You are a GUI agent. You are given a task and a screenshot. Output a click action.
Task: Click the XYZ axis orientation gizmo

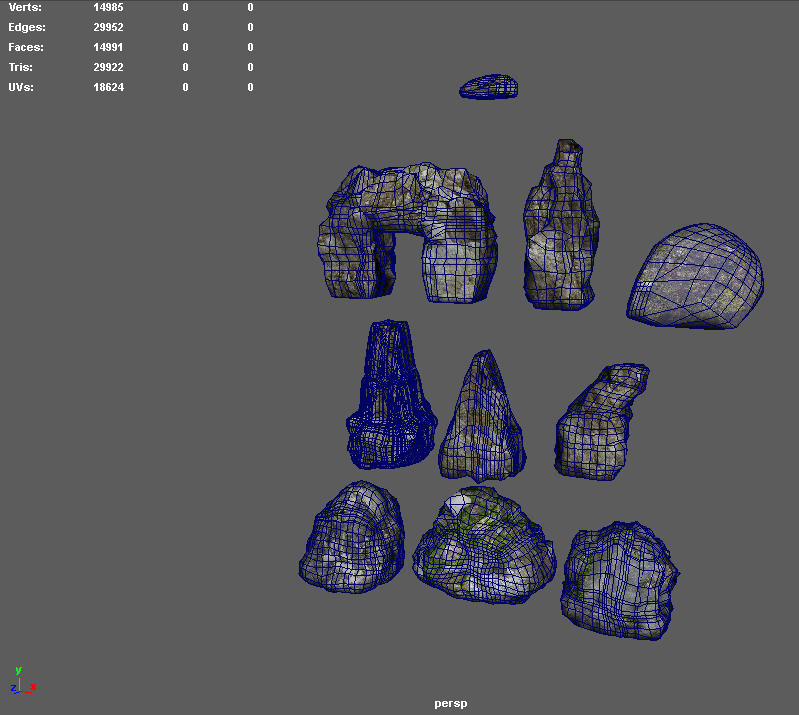pos(23,680)
